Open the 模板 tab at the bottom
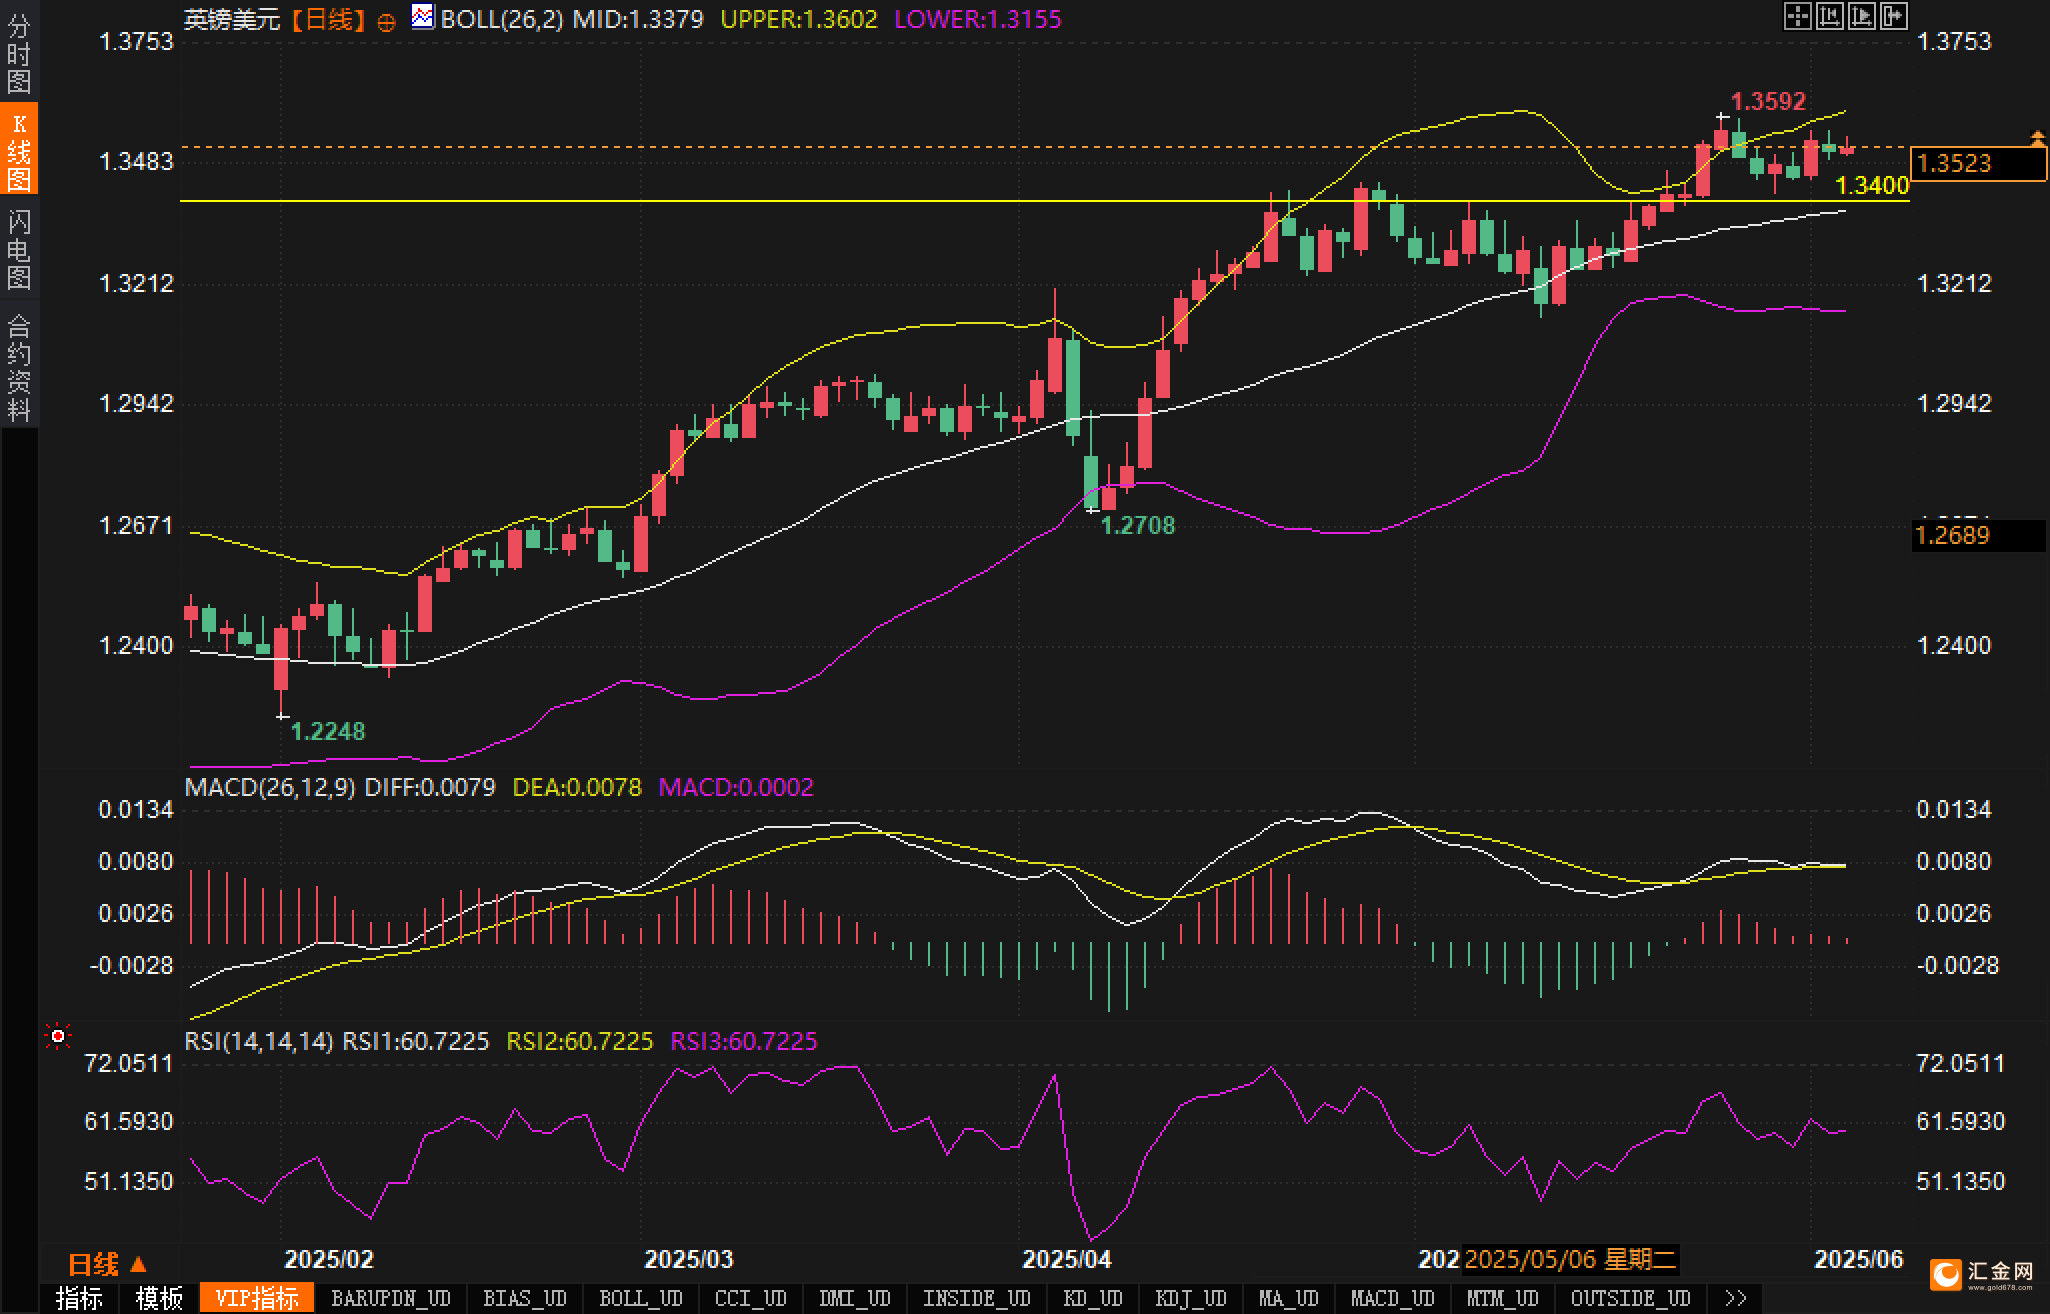This screenshot has height=1314, width=2050. [159, 1298]
